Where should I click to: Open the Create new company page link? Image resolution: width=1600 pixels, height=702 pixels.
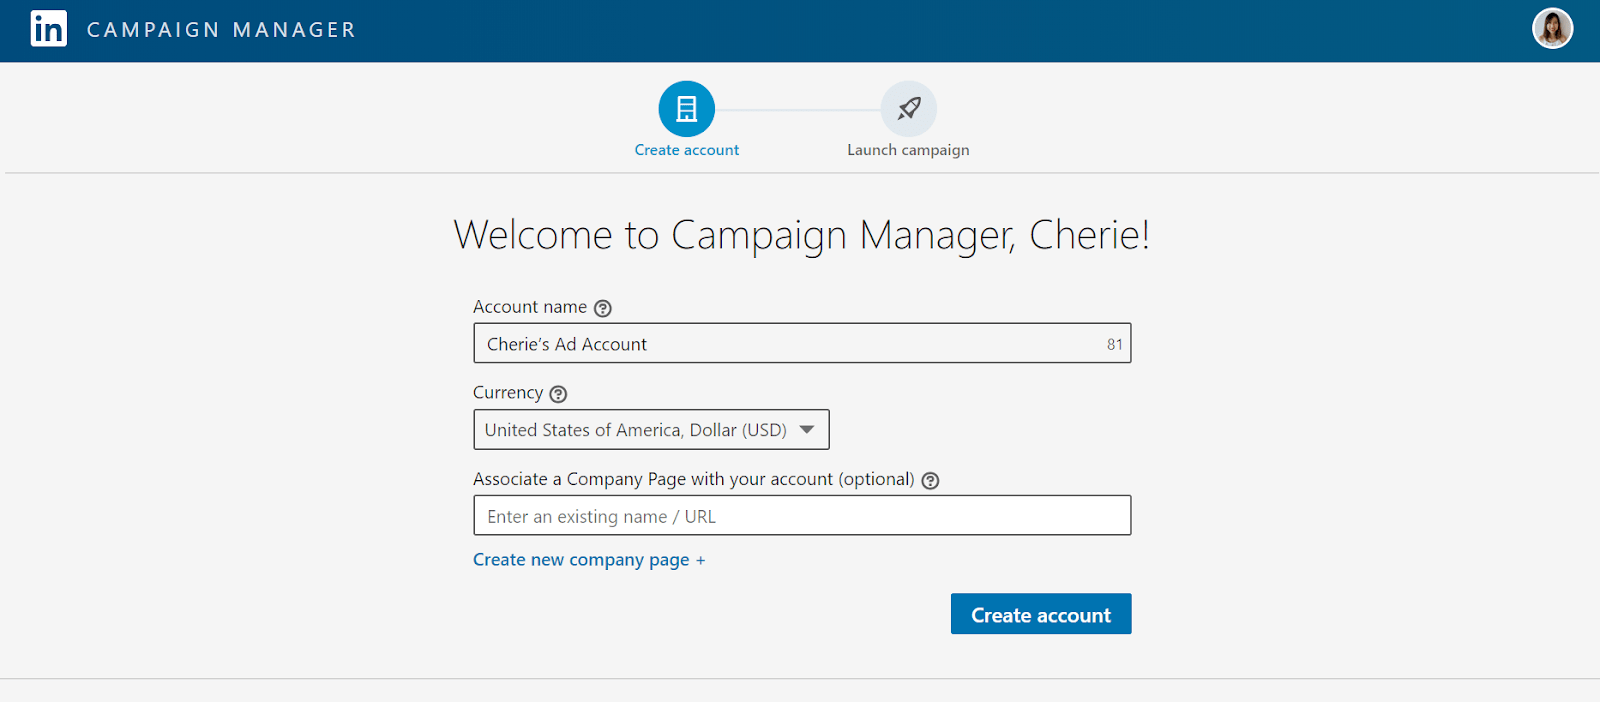[x=589, y=560]
